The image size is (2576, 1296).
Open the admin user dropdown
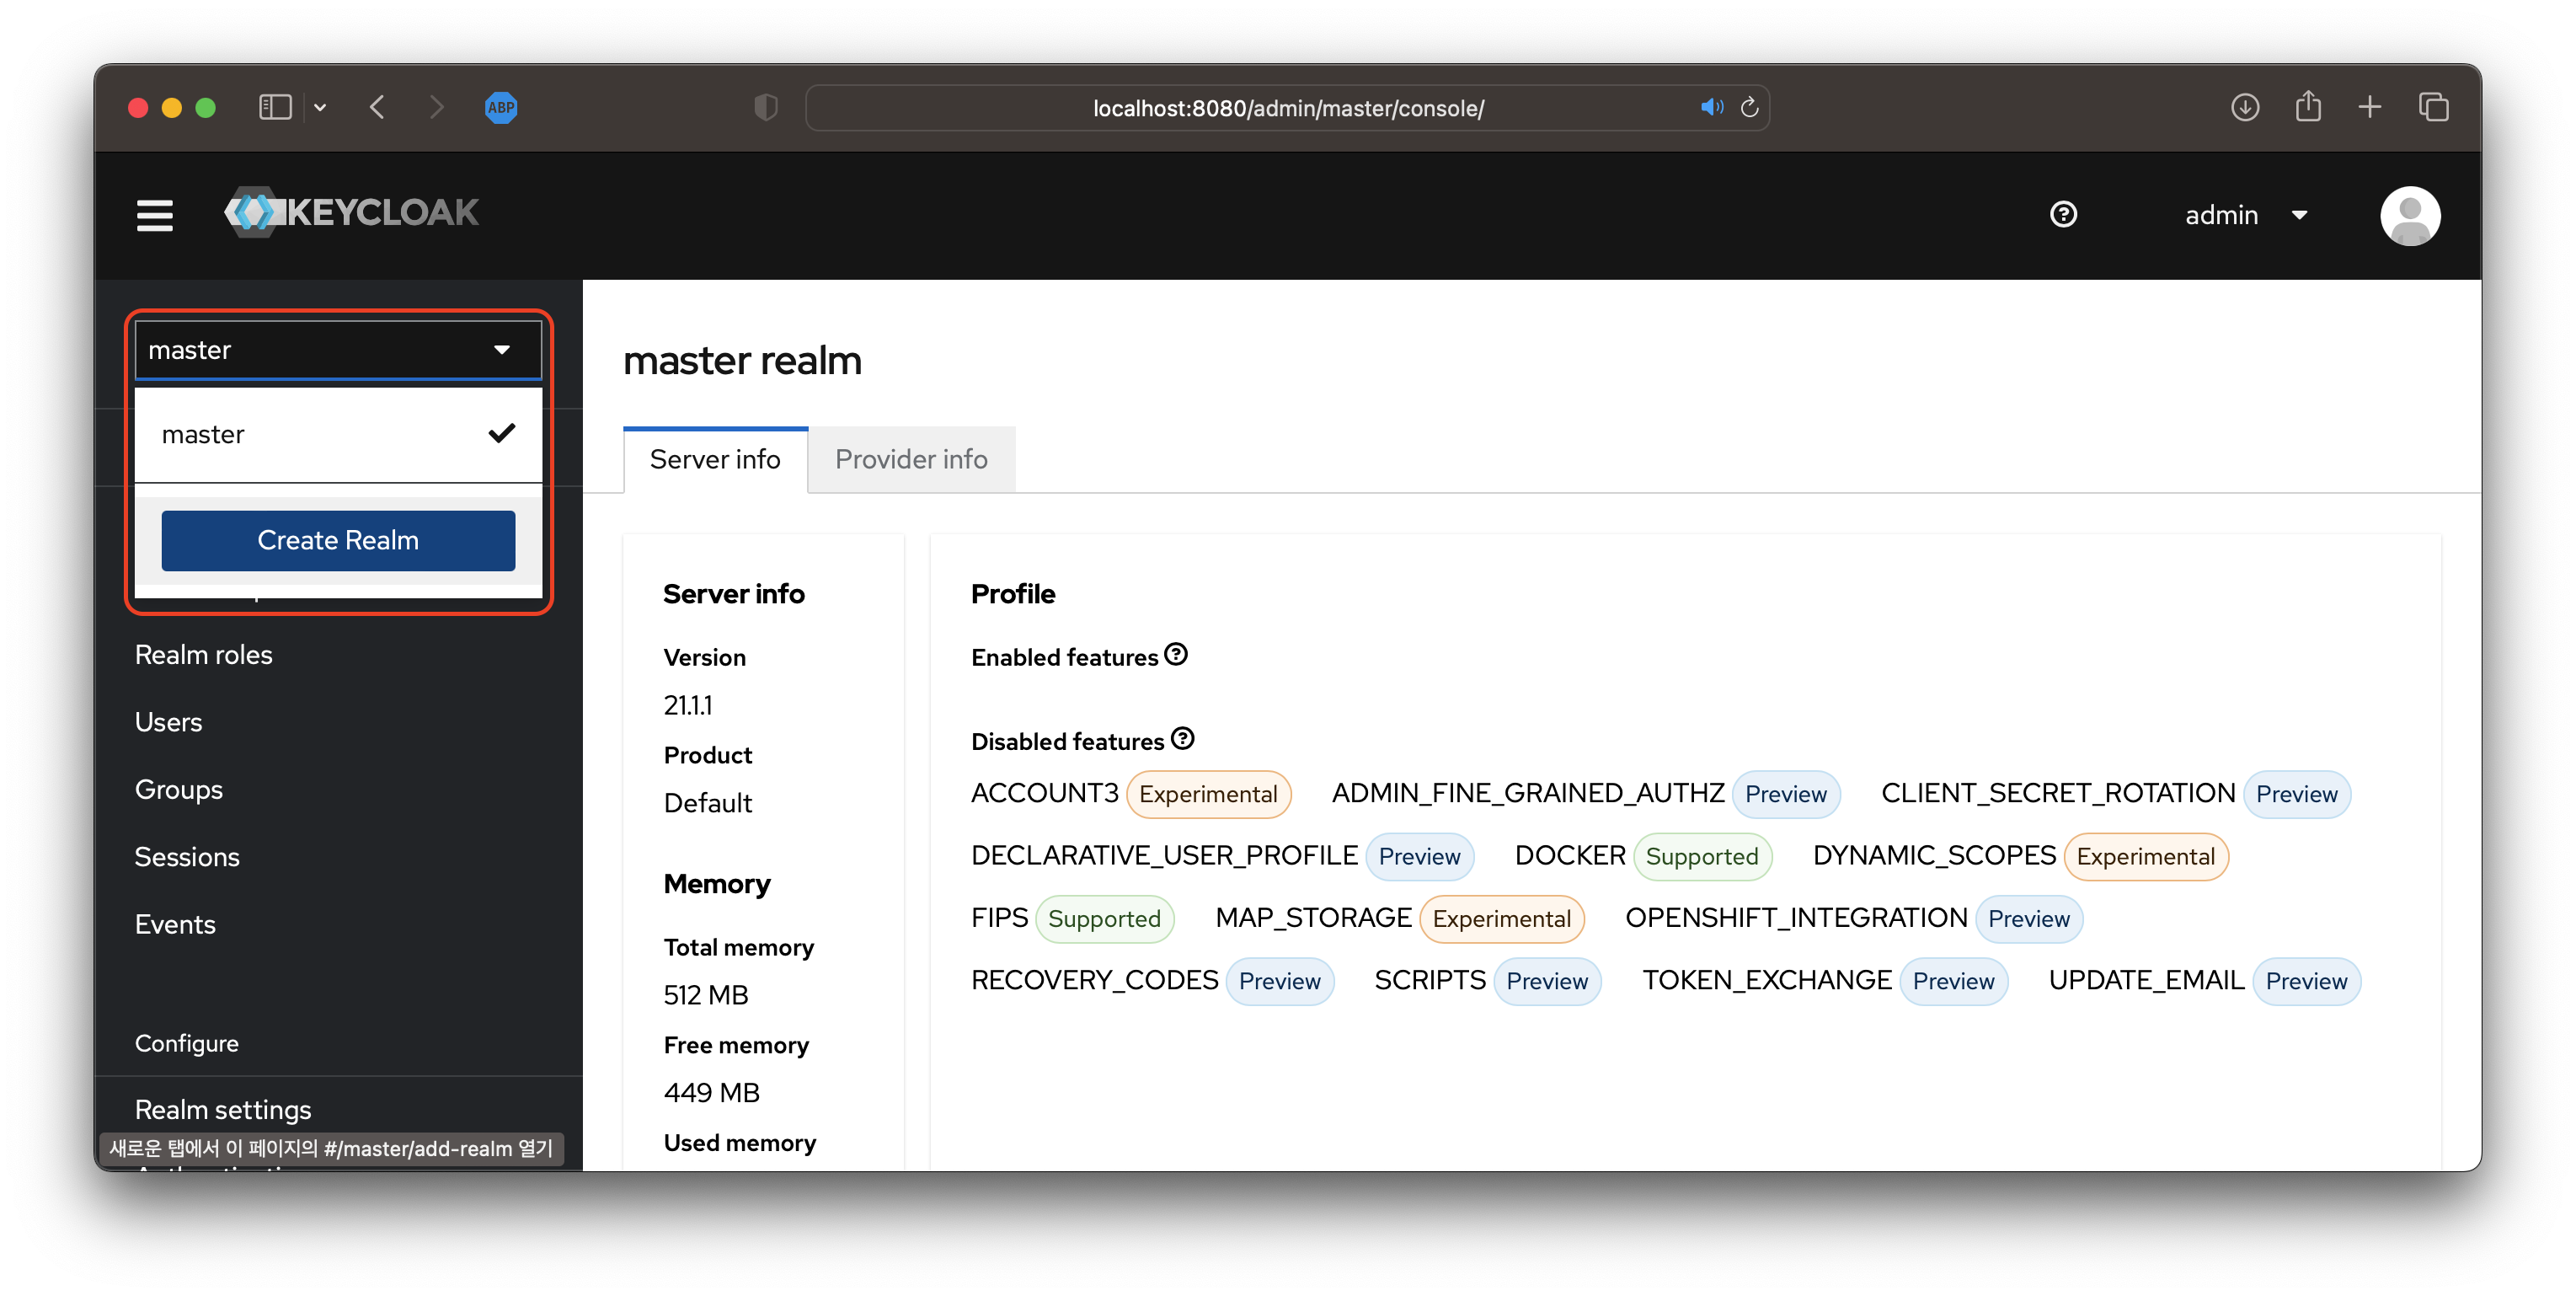pyautogui.click(x=2245, y=215)
